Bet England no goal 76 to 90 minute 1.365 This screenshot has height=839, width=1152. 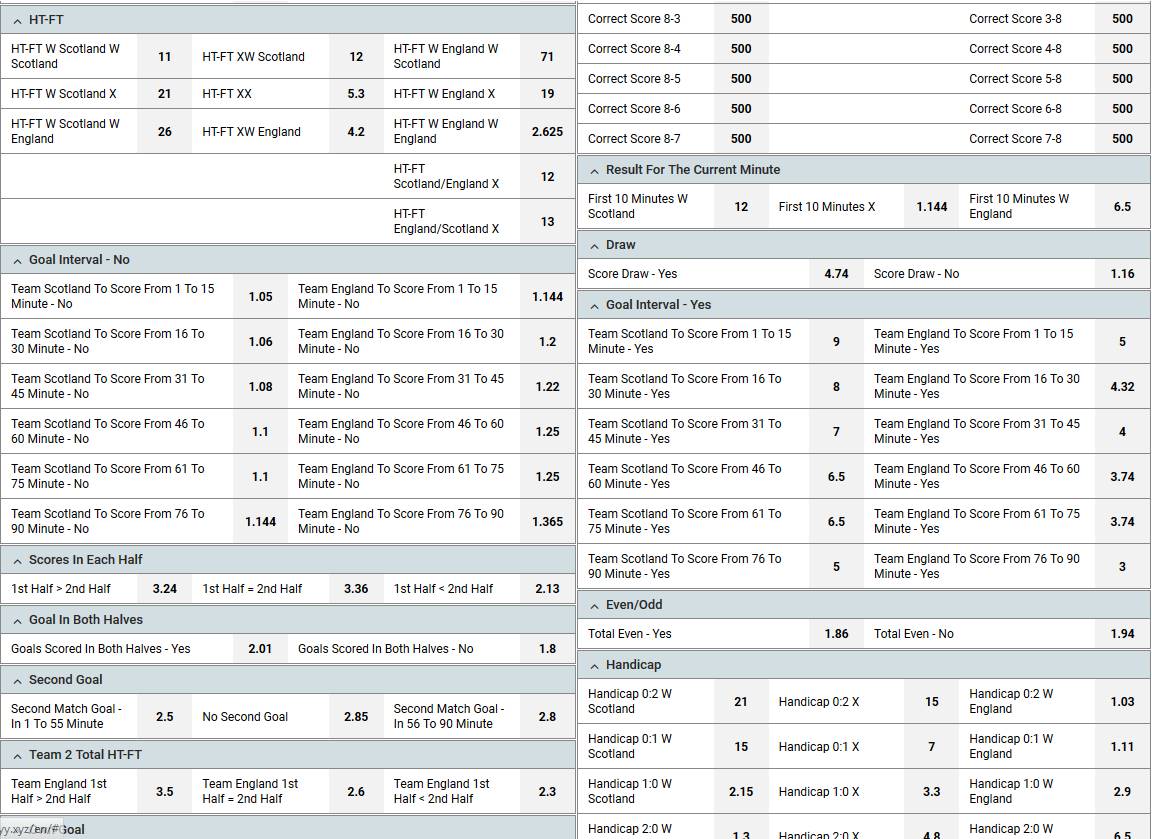[547, 522]
